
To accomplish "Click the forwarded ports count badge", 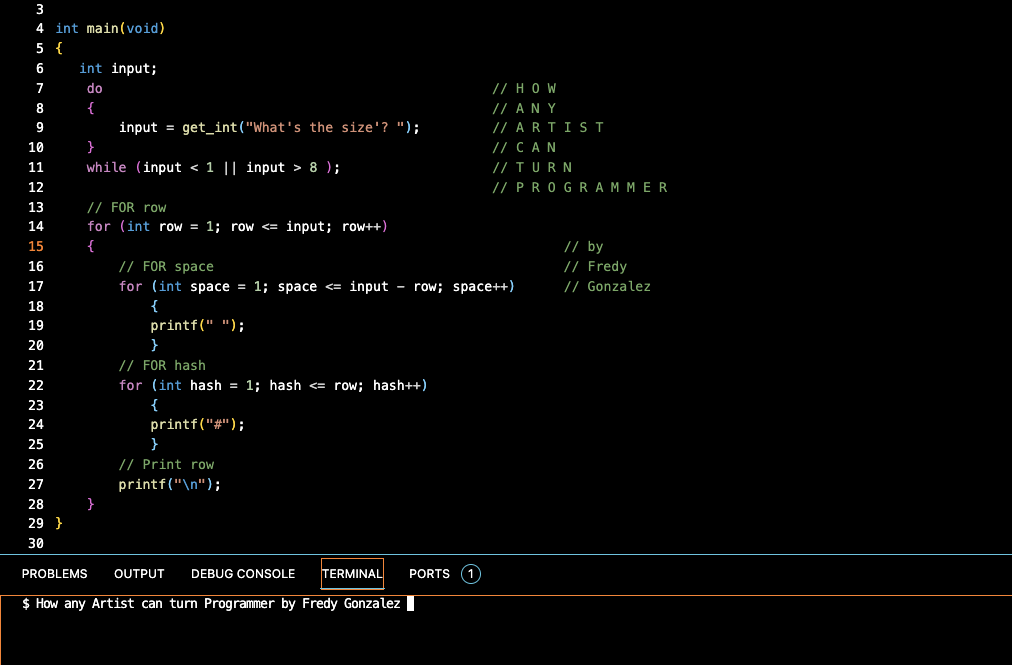I will coord(470,574).
